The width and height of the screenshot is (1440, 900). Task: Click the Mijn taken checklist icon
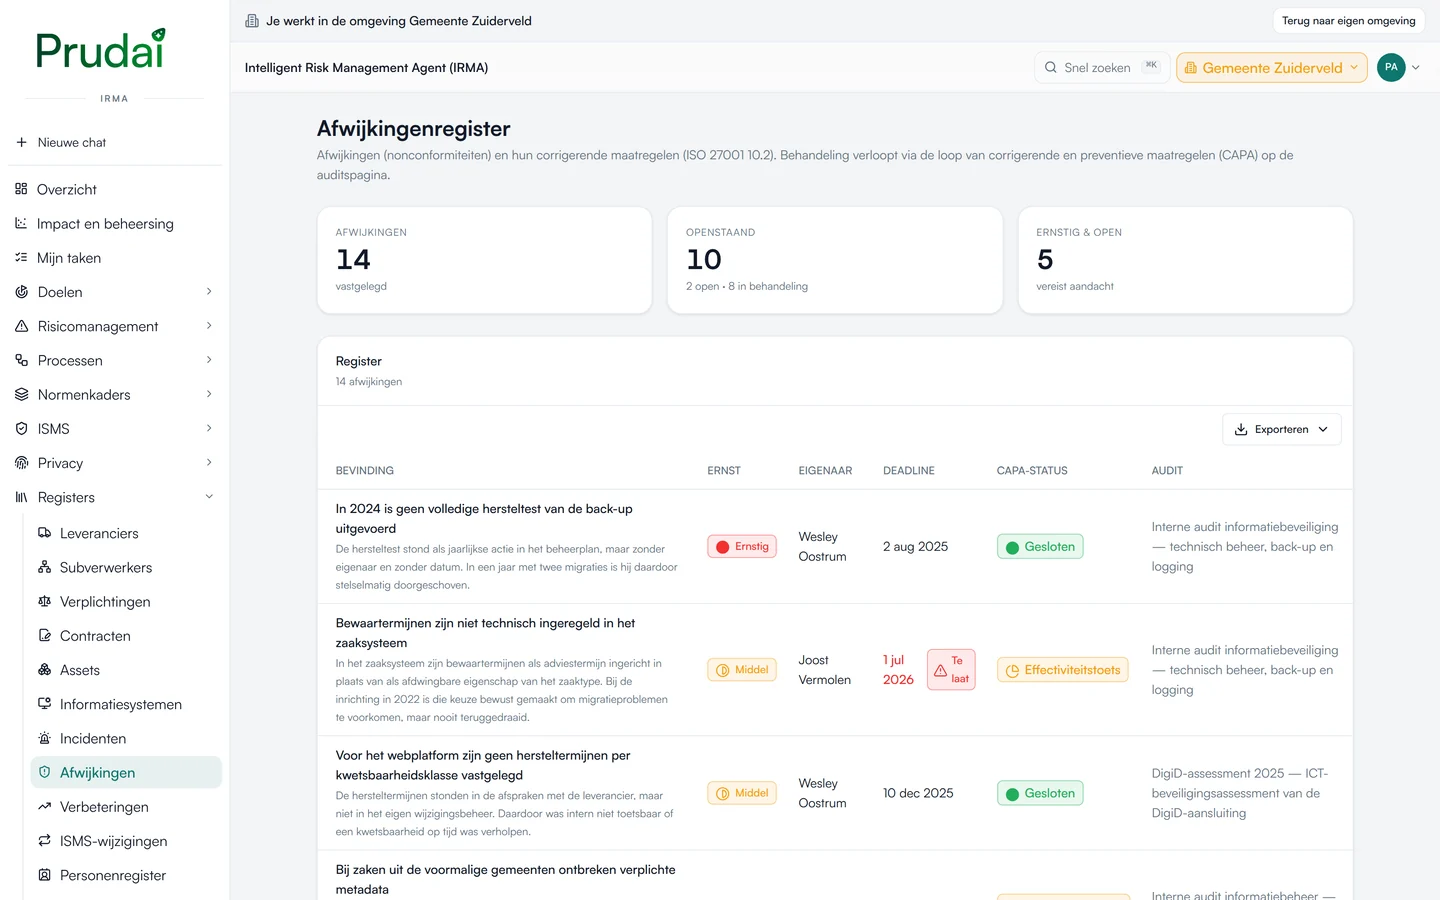point(21,257)
